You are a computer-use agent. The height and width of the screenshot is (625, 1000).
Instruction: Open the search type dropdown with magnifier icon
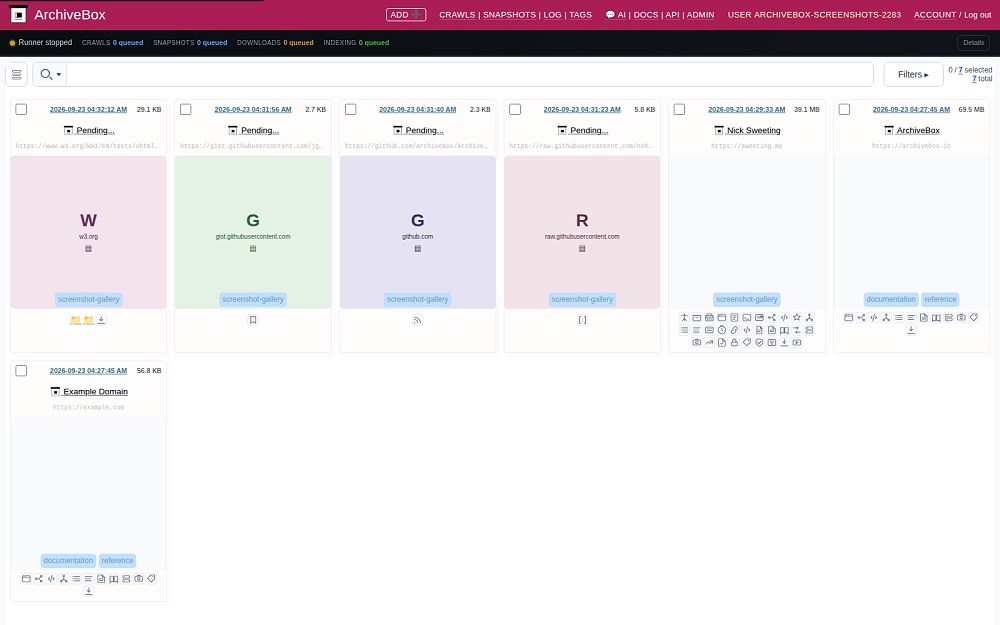click(50, 75)
